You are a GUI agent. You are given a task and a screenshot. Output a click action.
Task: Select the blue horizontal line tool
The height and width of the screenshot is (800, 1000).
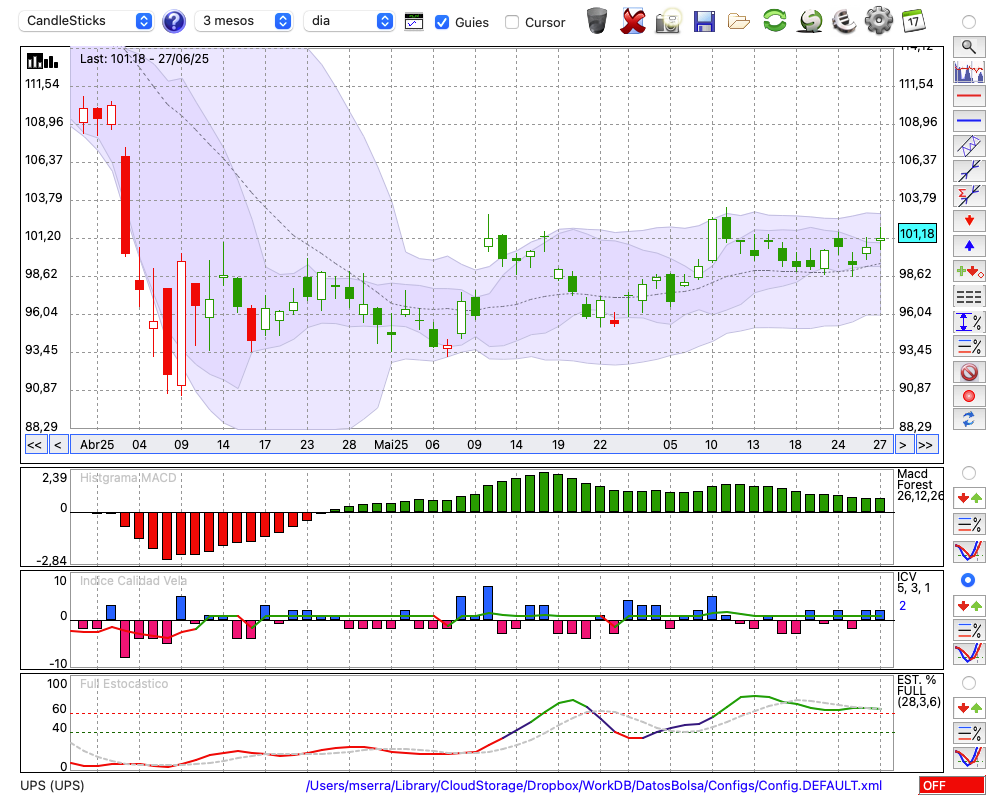tap(969, 121)
